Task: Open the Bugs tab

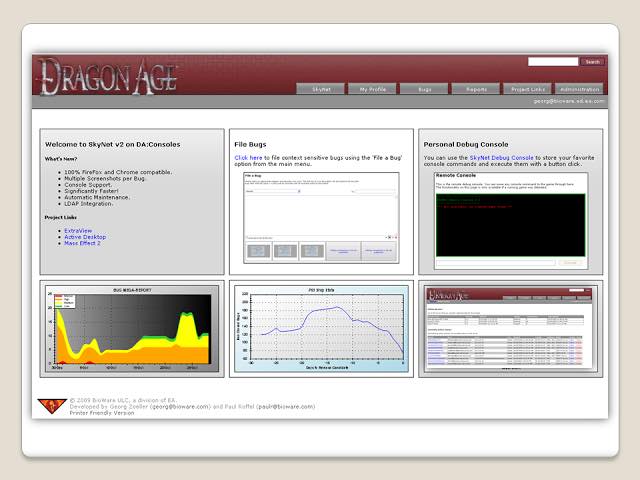Action: click(x=424, y=89)
